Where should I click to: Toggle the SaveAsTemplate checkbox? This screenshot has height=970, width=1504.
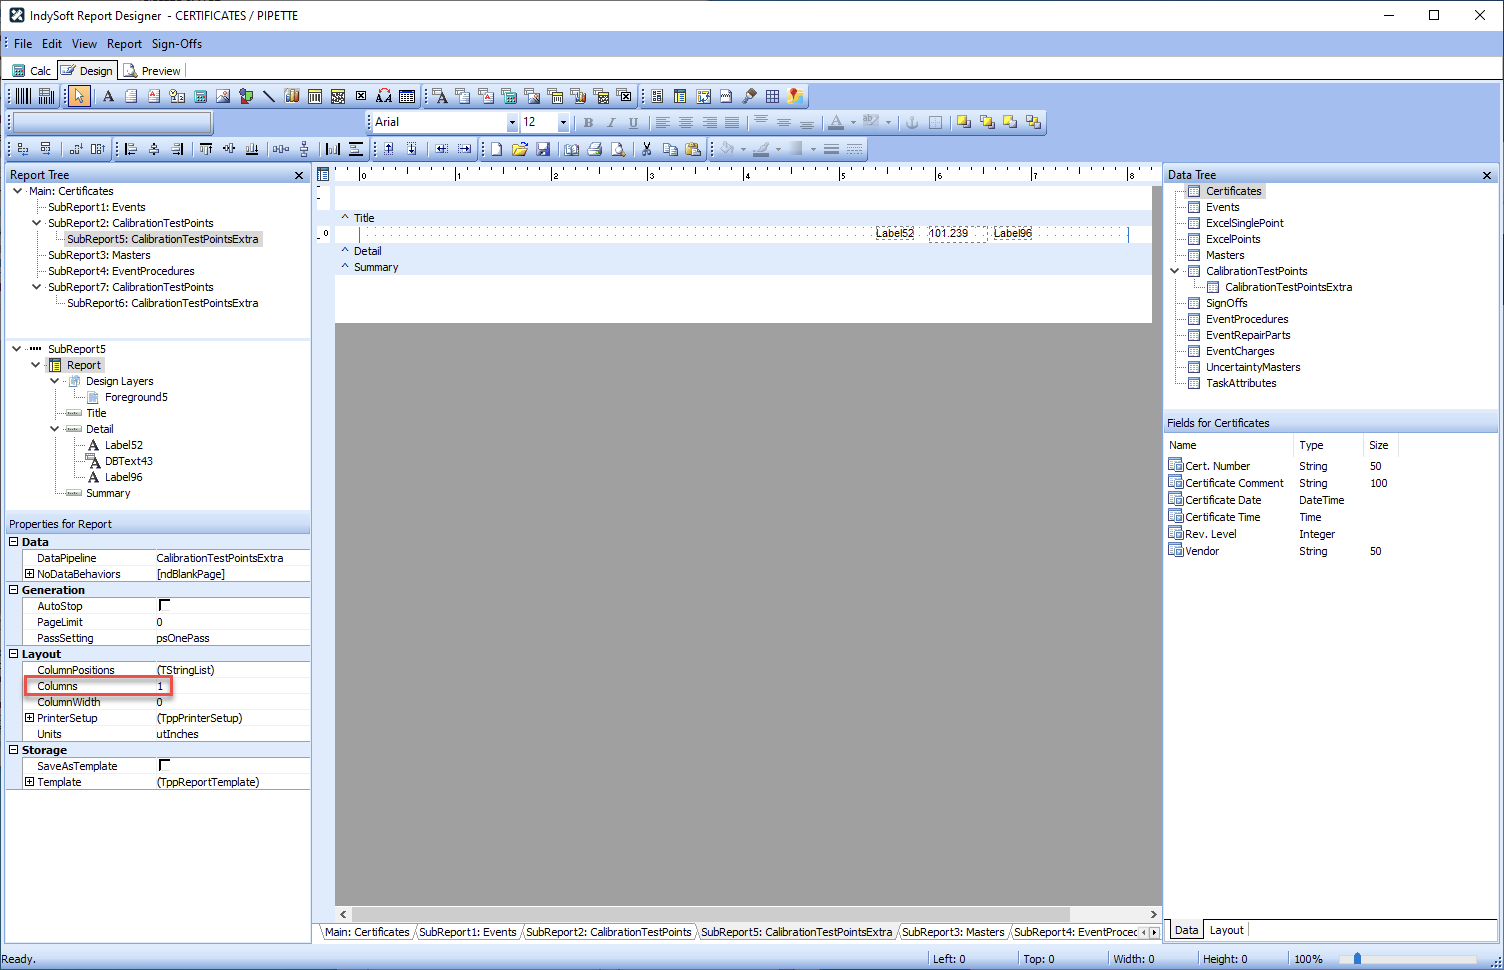coord(164,765)
